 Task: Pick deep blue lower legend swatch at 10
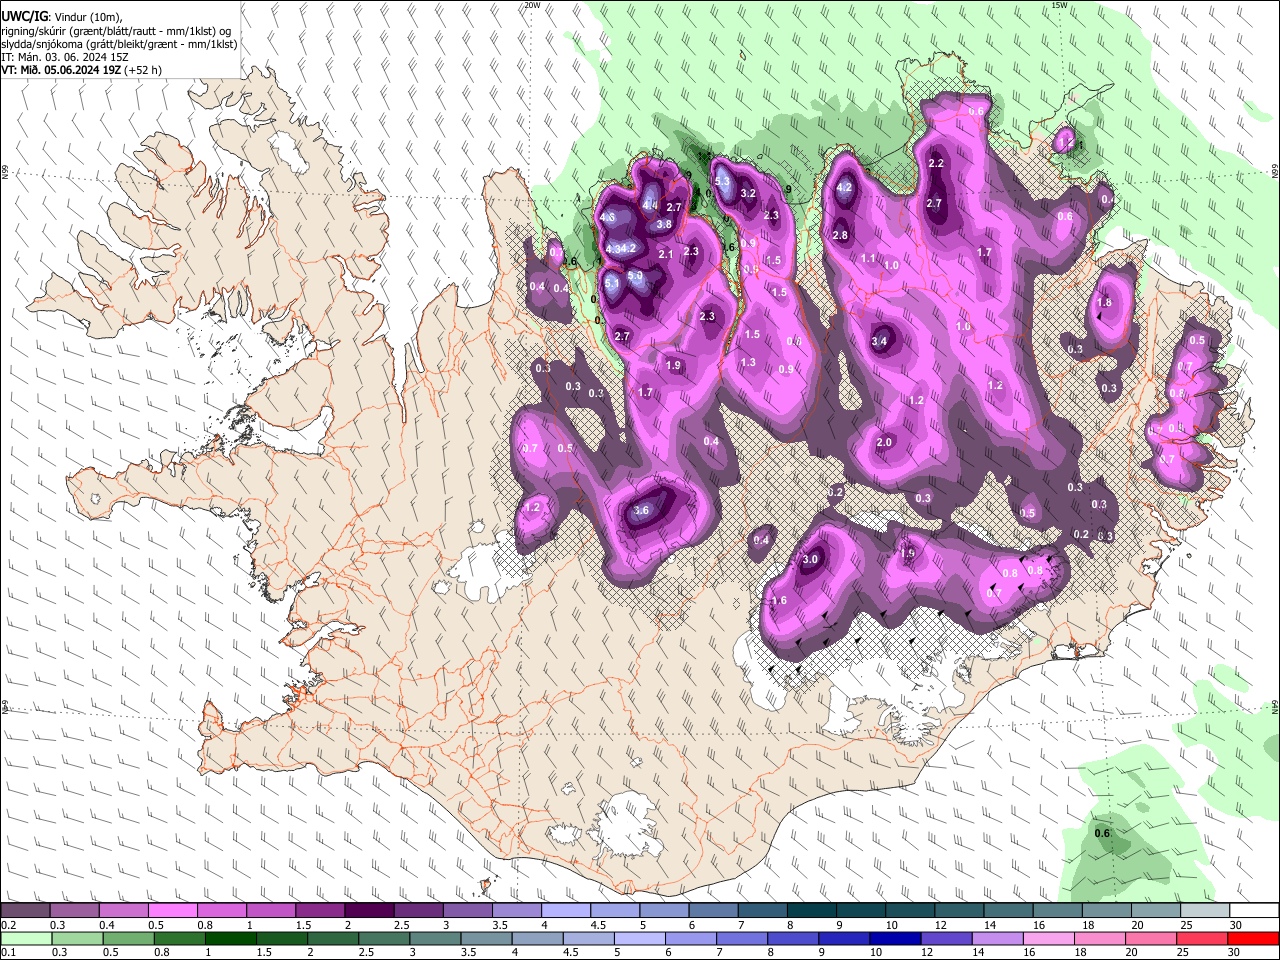(894, 938)
